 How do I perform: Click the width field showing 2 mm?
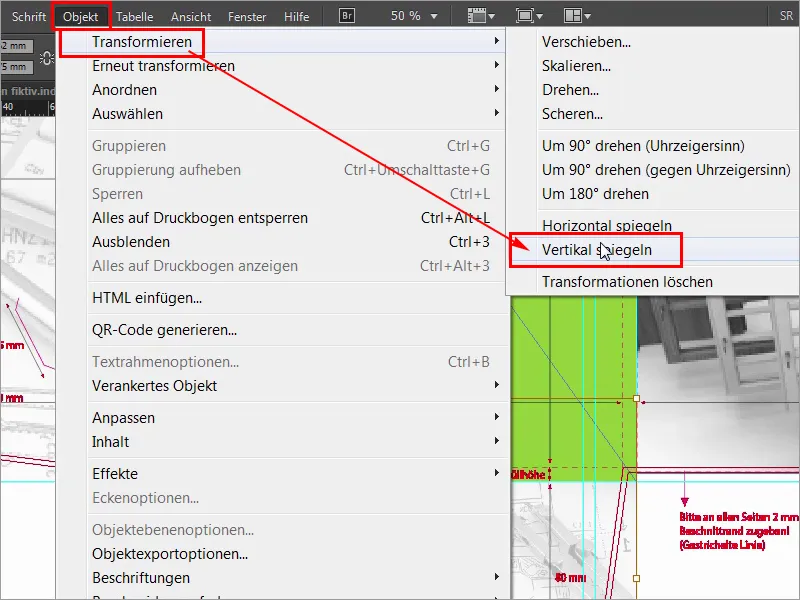pos(18,45)
